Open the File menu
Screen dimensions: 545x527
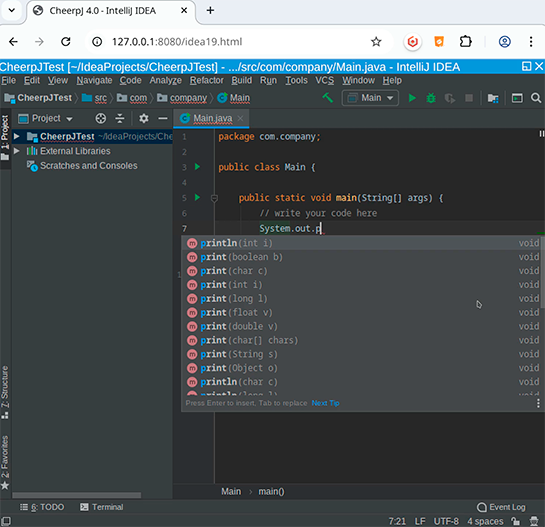pyautogui.click(x=9, y=81)
